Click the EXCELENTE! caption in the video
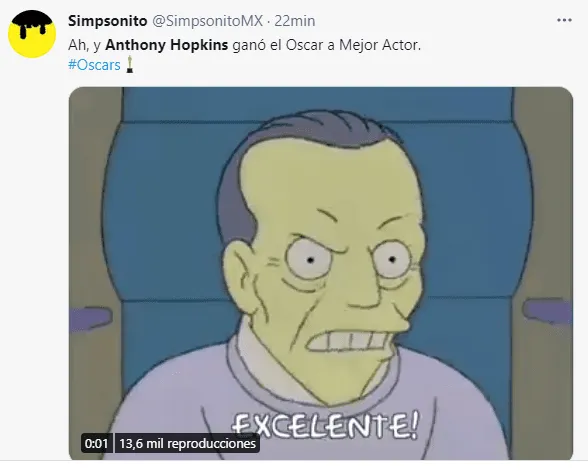The image size is (588, 474). click(325, 425)
